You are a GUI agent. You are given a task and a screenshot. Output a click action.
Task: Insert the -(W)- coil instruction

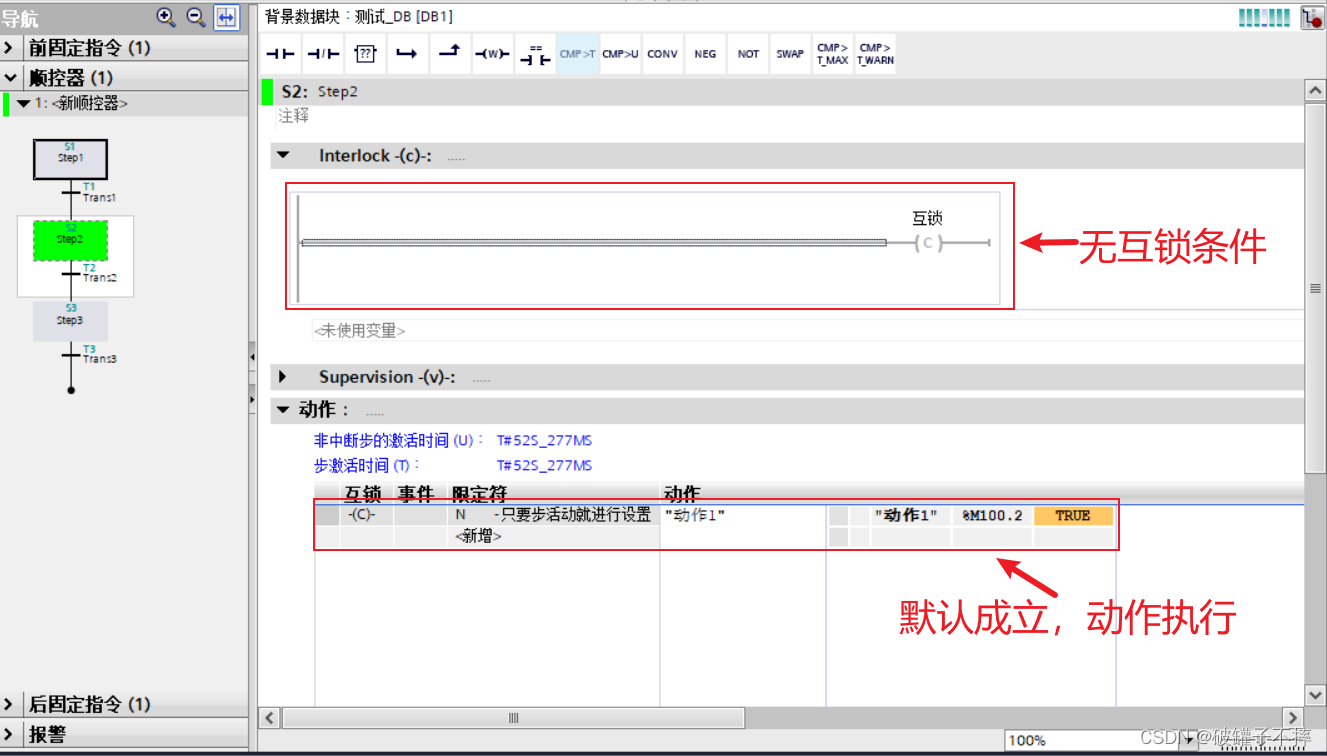click(x=492, y=54)
